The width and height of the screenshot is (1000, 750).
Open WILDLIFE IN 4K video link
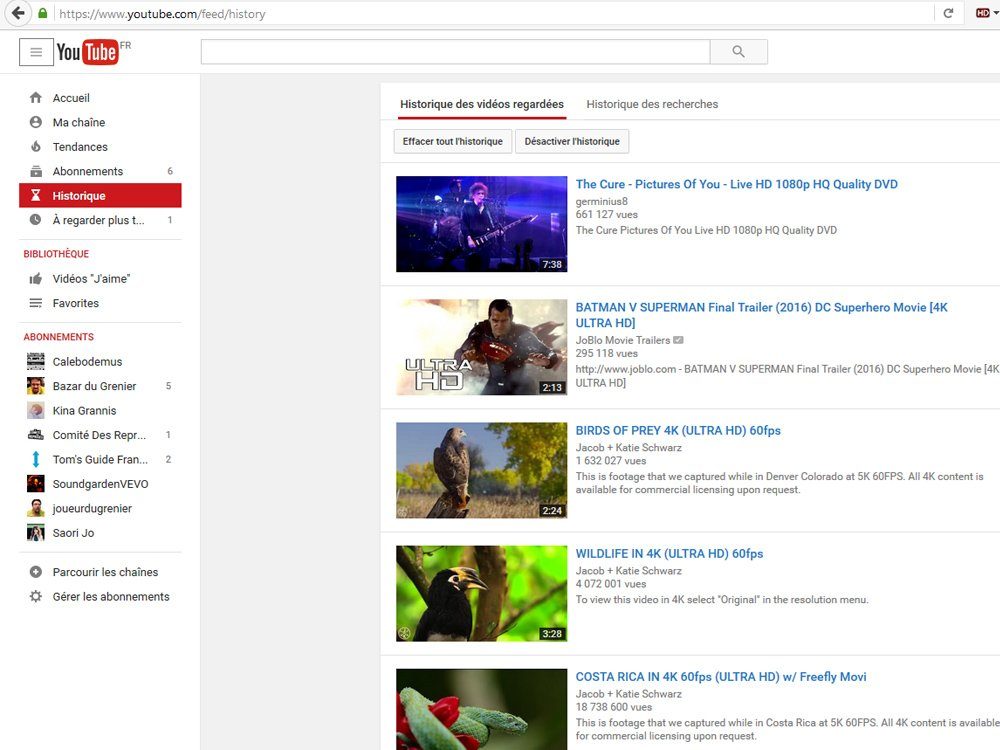669,554
